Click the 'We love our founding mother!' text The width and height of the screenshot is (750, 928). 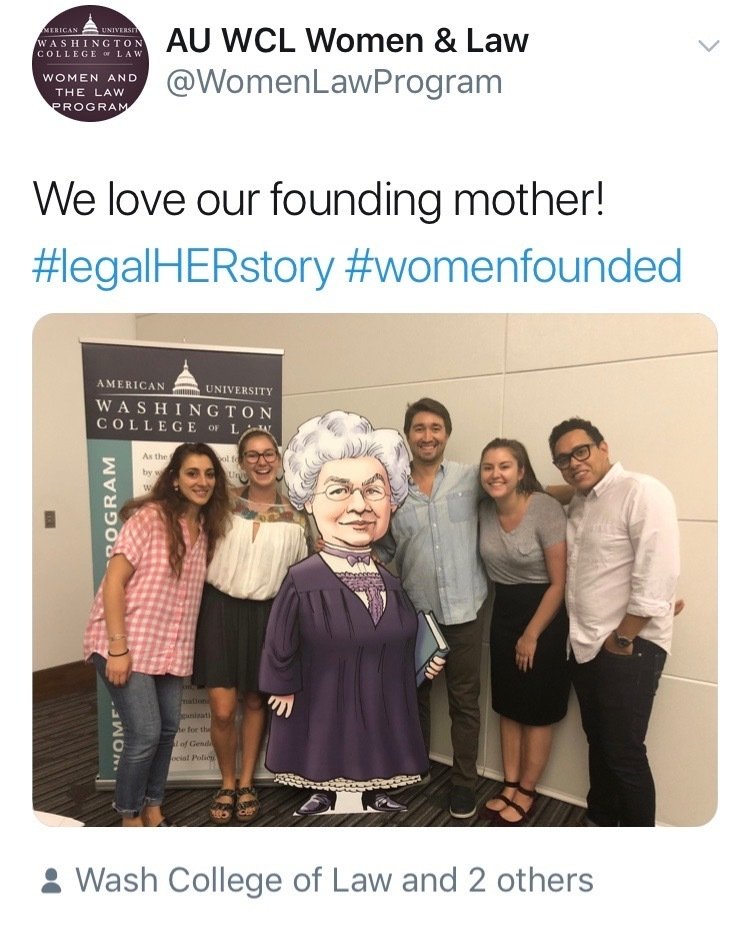[x=320, y=200]
